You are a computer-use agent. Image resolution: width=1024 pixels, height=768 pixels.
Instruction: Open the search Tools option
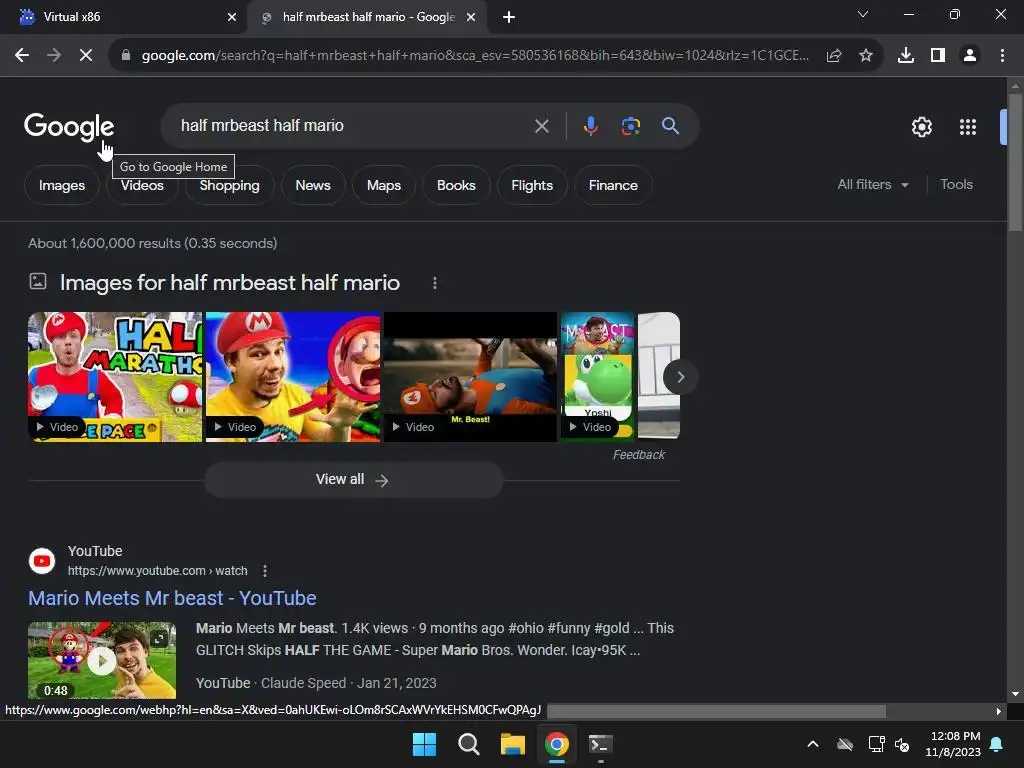pyautogui.click(x=956, y=185)
